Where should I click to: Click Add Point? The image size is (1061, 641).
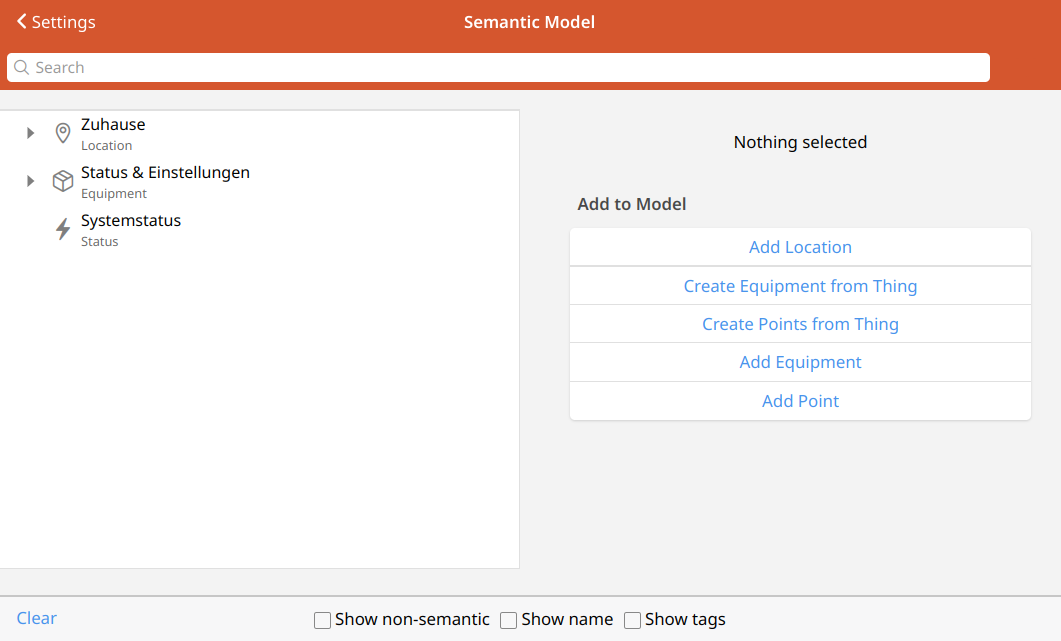point(800,401)
